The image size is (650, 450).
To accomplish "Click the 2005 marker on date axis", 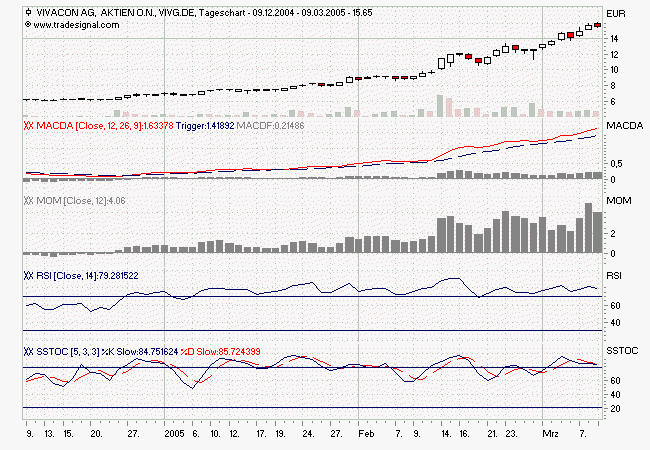I will tap(174, 436).
